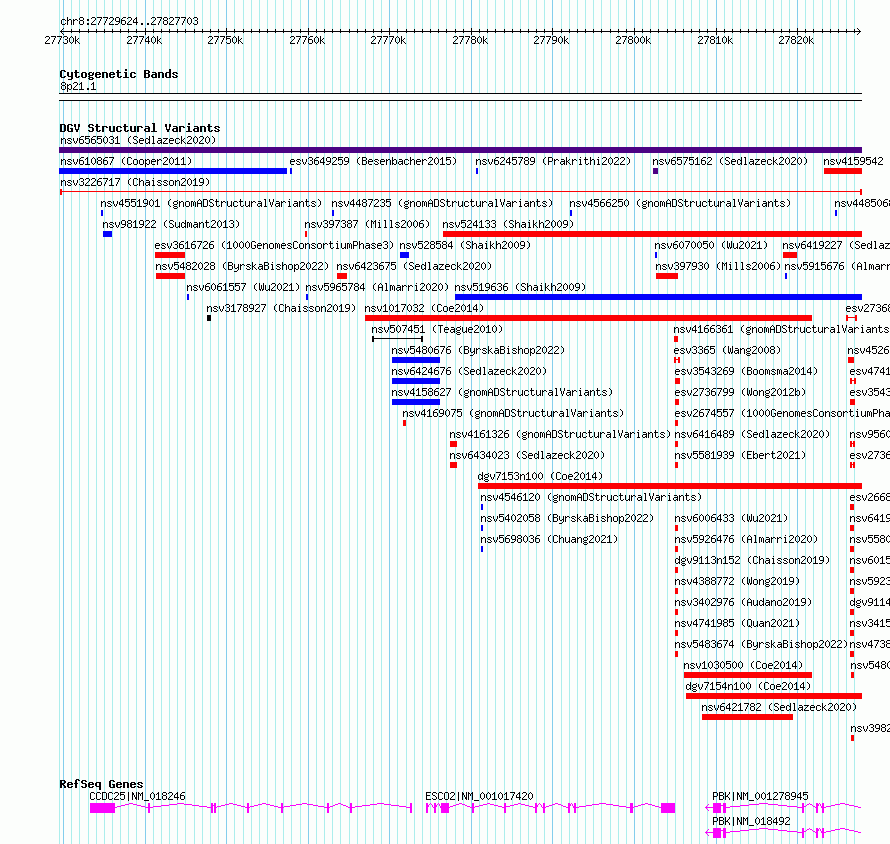Select nsv4741985 (Quan2021) label
Viewport: 890px width, 844px height.
click(x=737, y=623)
